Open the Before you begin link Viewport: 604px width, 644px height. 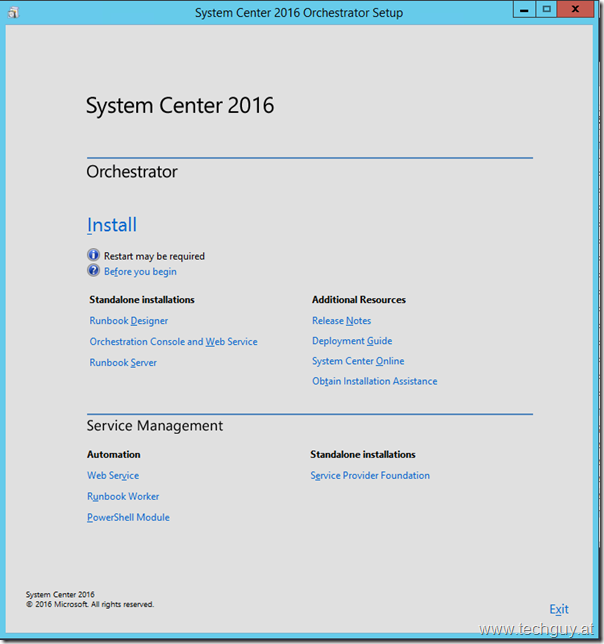(x=140, y=271)
